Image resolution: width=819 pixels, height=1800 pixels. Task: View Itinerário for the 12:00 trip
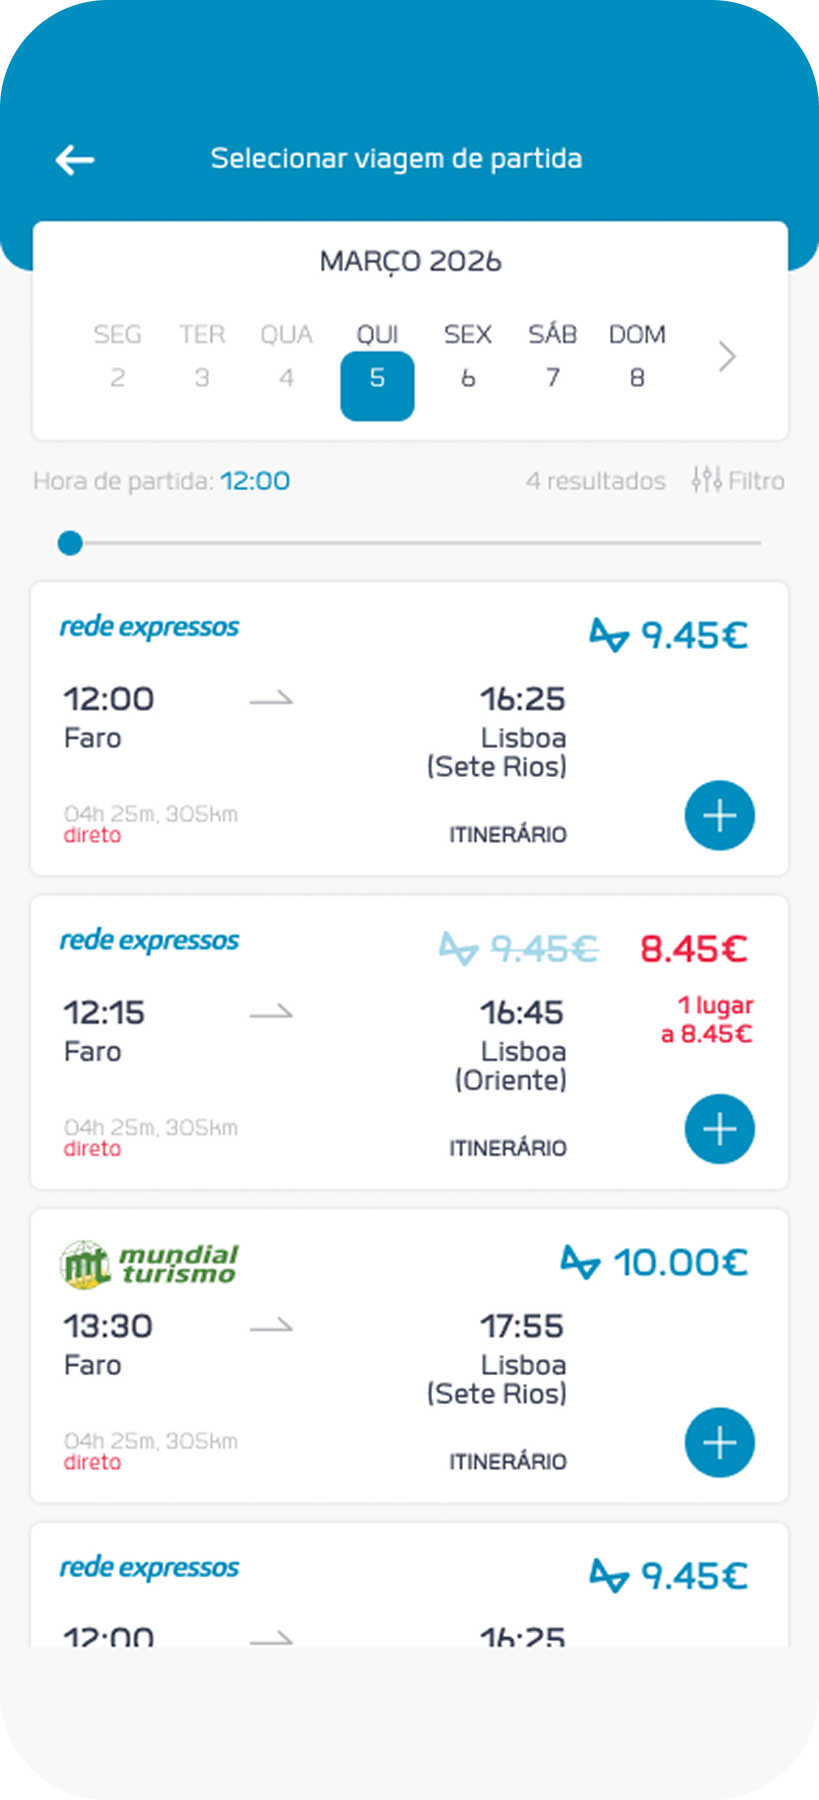[x=507, y=835]
